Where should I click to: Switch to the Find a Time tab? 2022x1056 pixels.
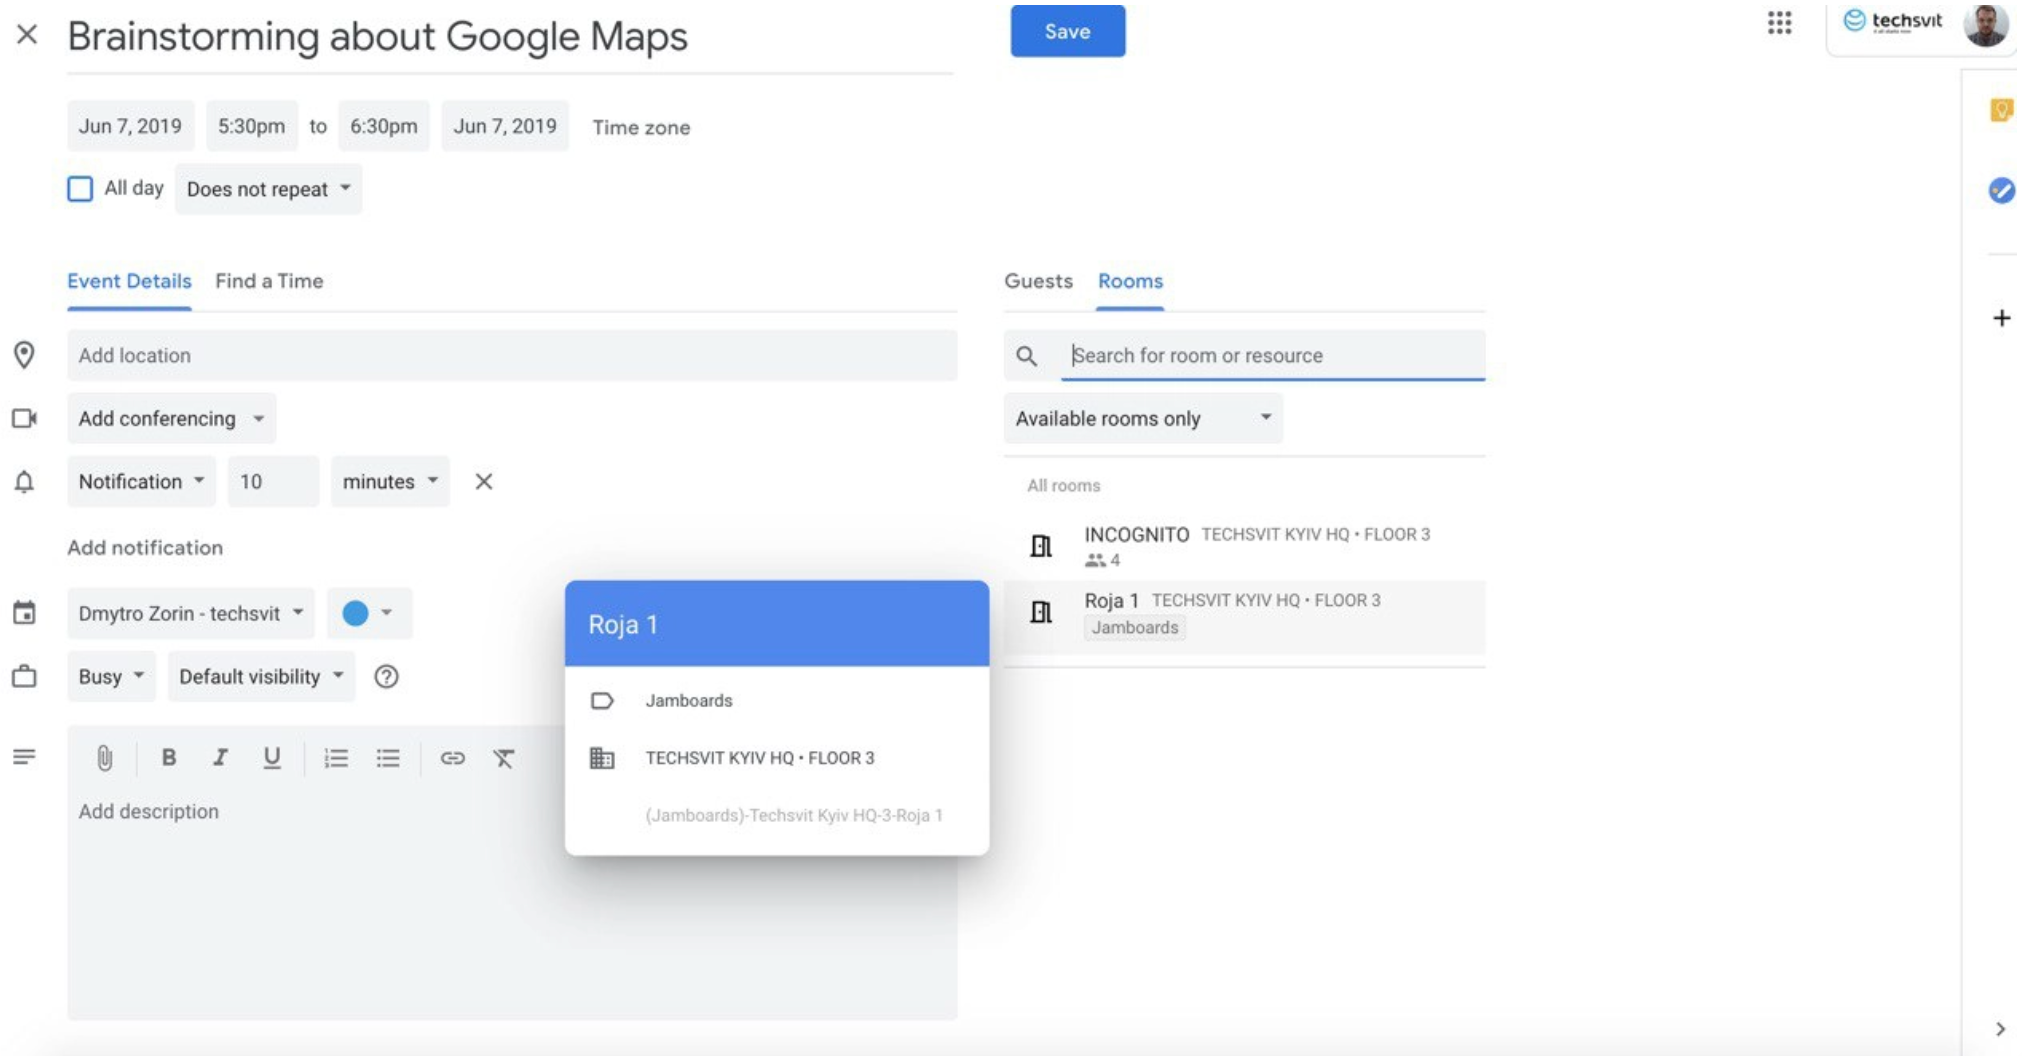coord(269,281)
